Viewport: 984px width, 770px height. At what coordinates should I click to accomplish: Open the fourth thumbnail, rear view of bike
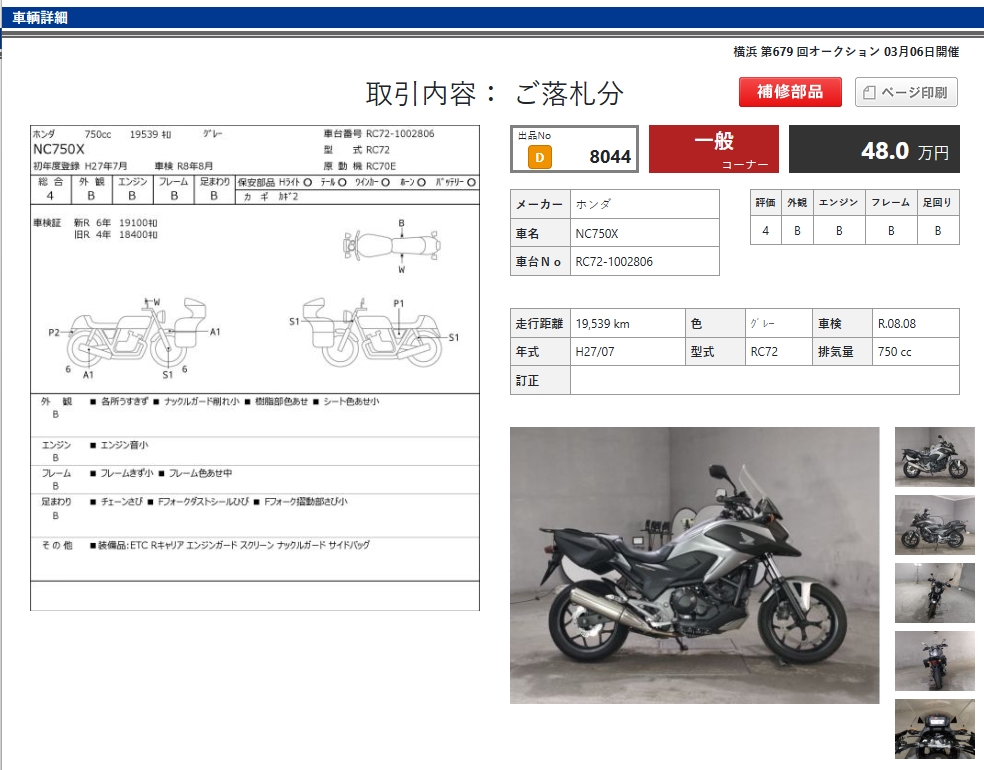click(x=934, y=660)
